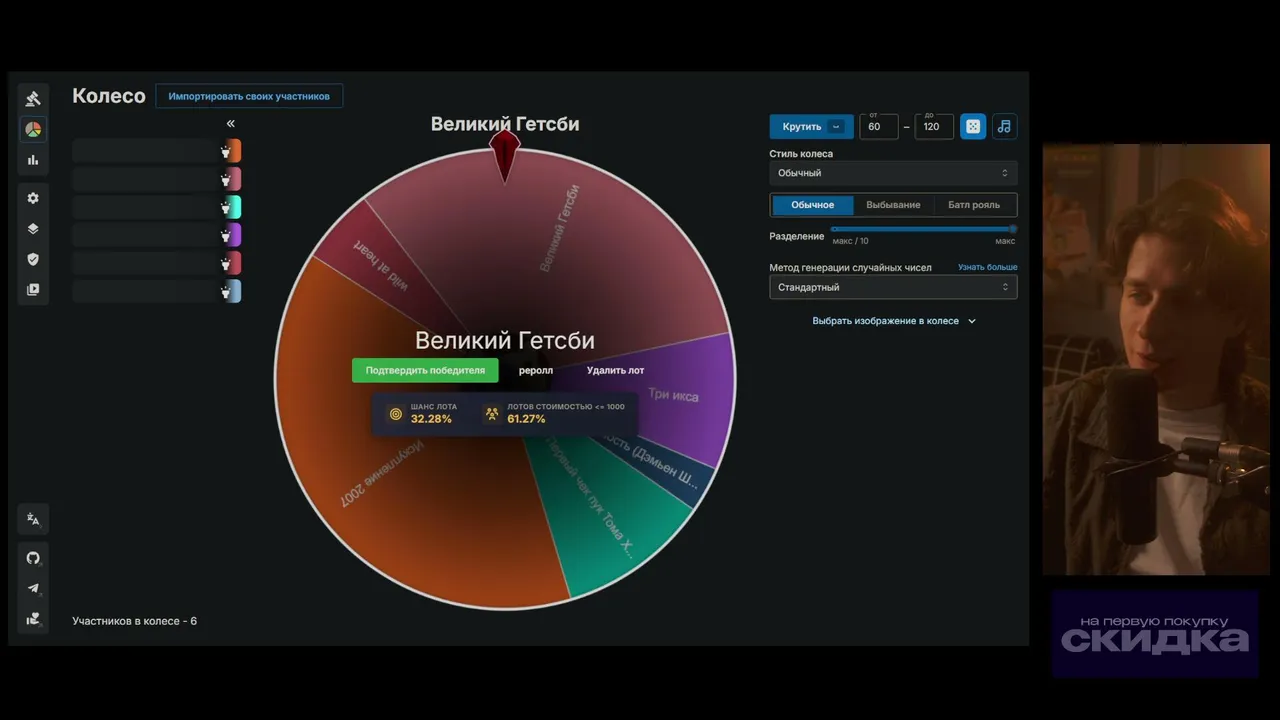Screen dimensions: 1280x720
Task: Click highlight icon on orange participant row
Action: [226, 152]
